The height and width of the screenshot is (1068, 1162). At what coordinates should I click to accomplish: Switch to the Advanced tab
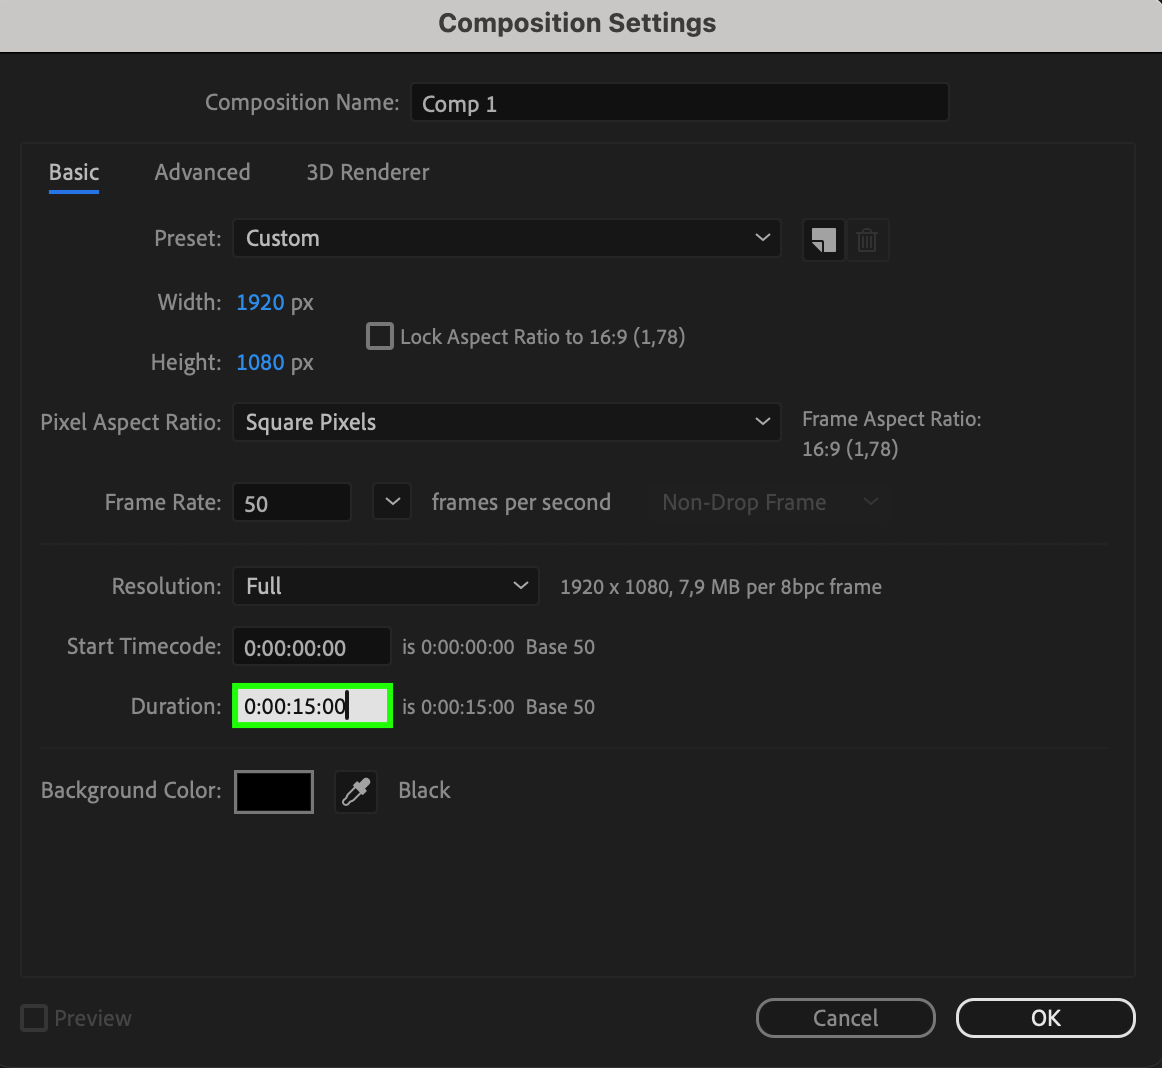202,172
